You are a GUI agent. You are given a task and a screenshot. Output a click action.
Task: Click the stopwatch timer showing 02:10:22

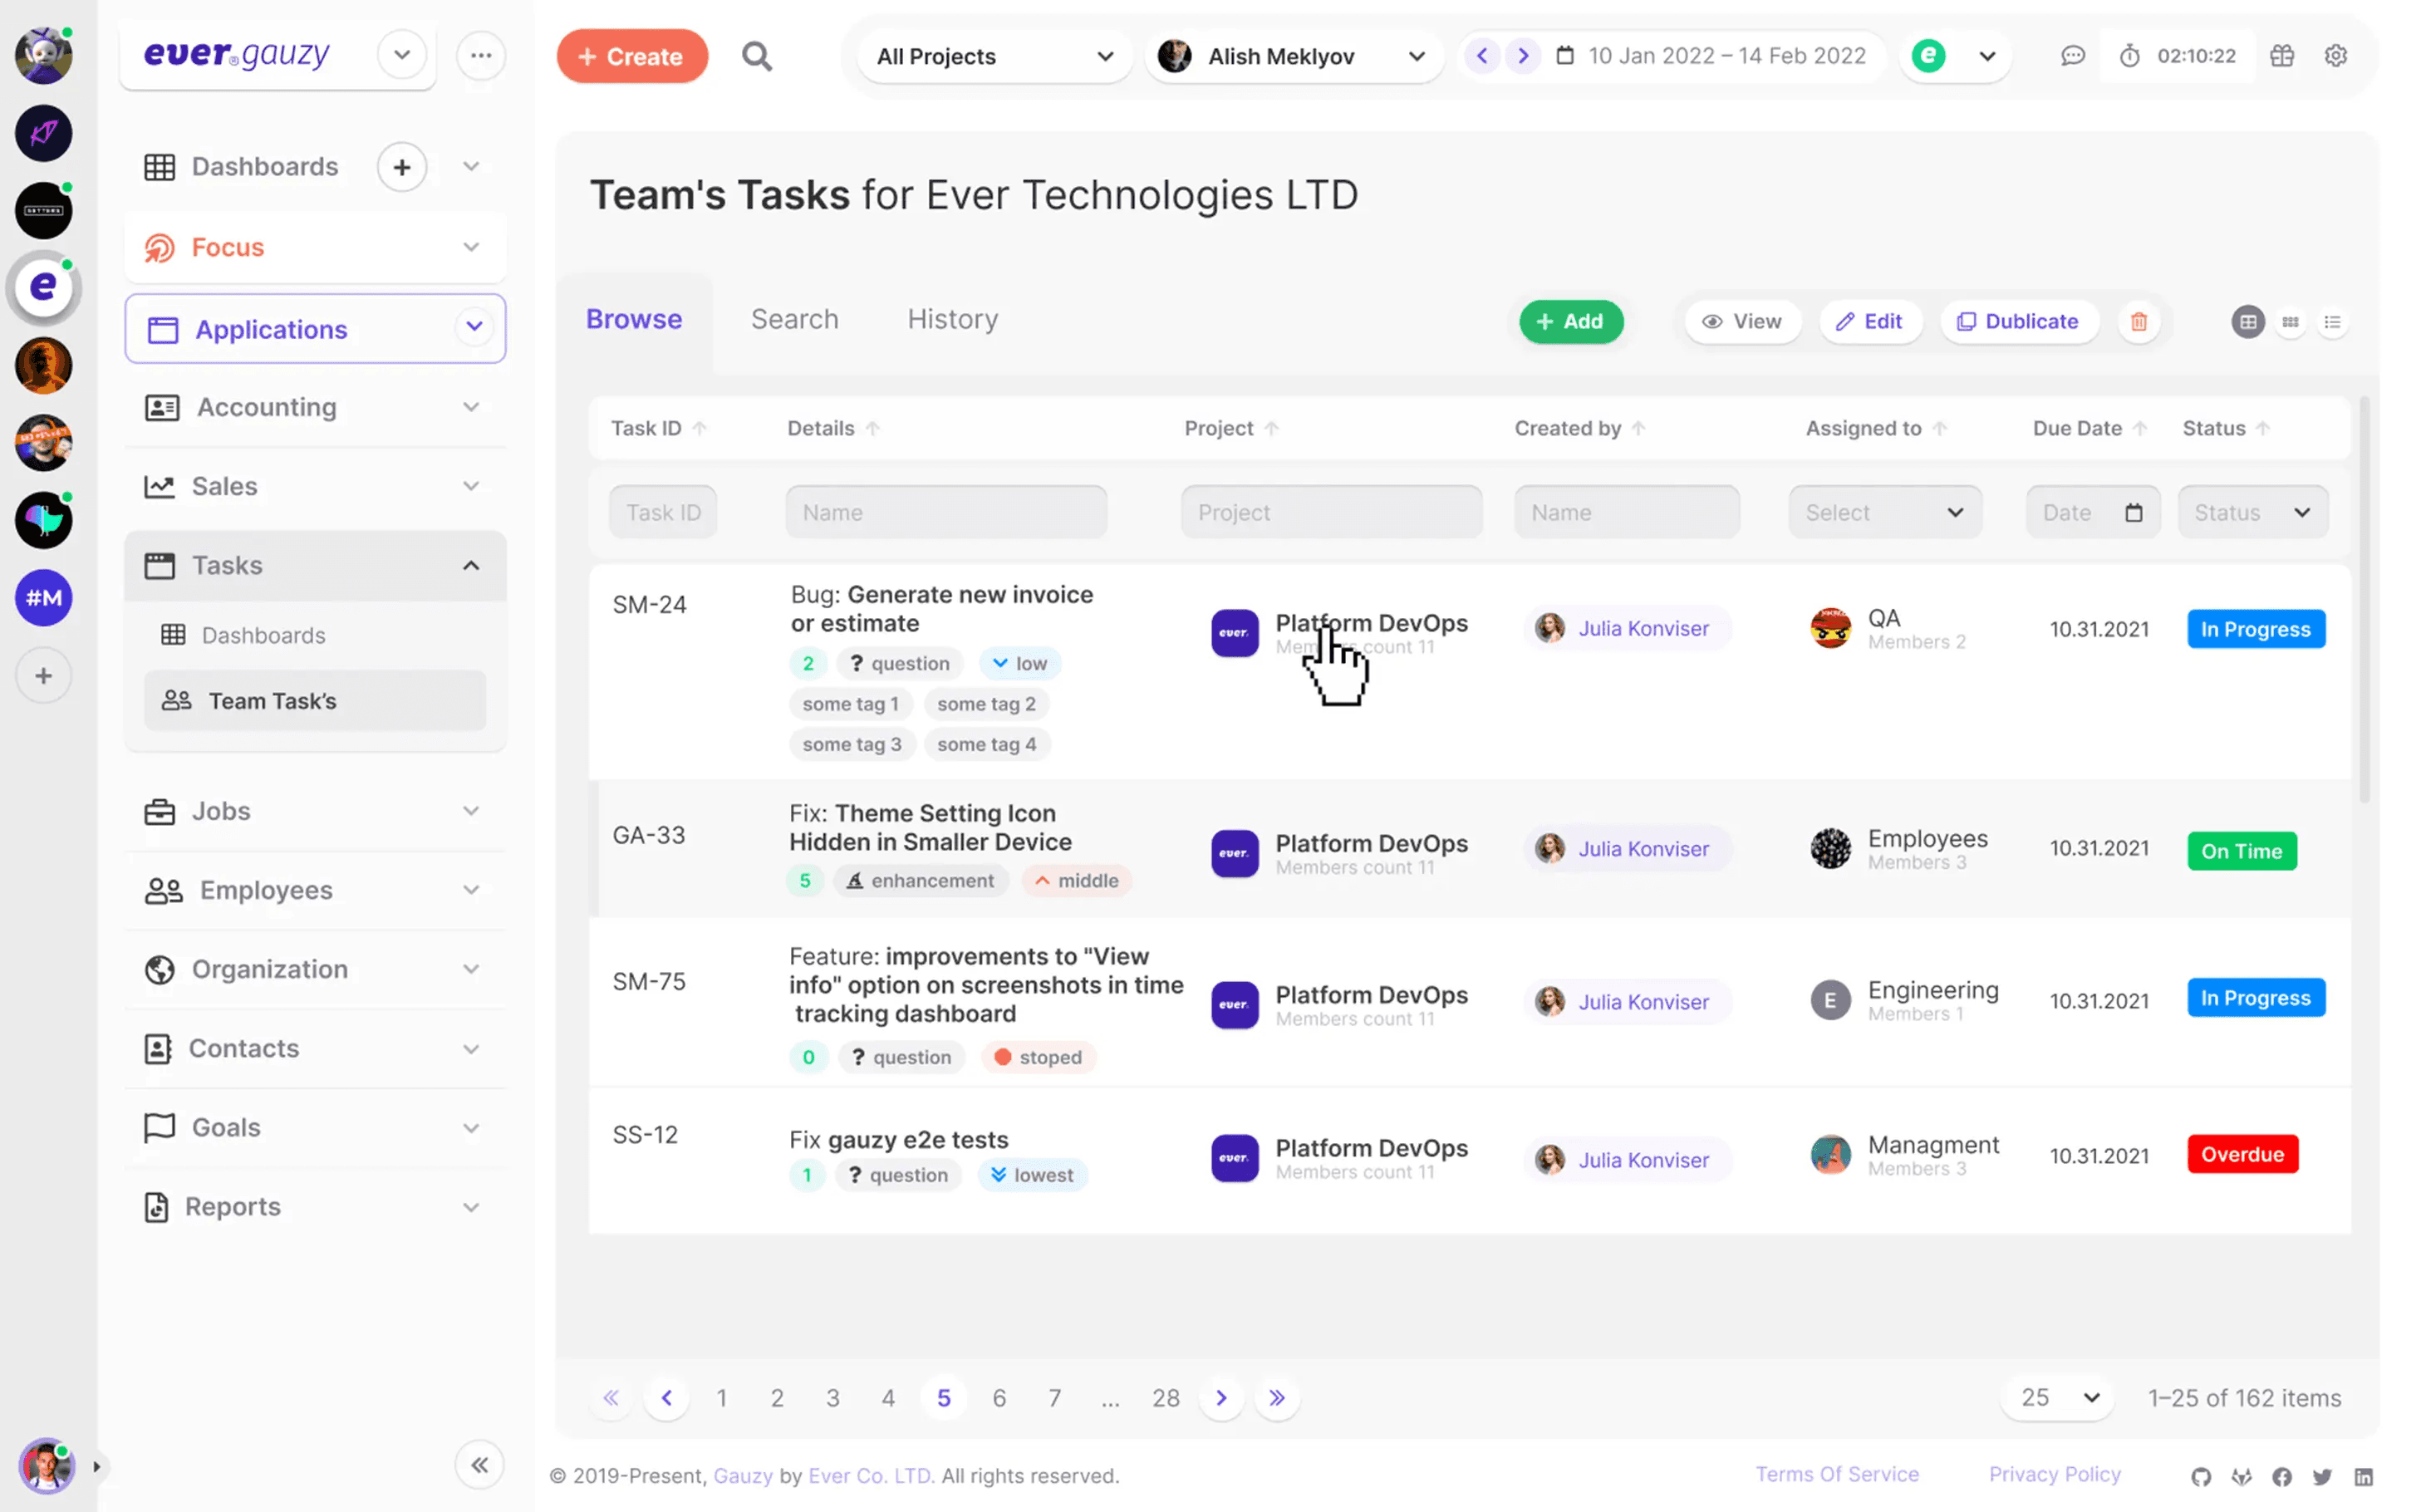tap(2180, 56)
